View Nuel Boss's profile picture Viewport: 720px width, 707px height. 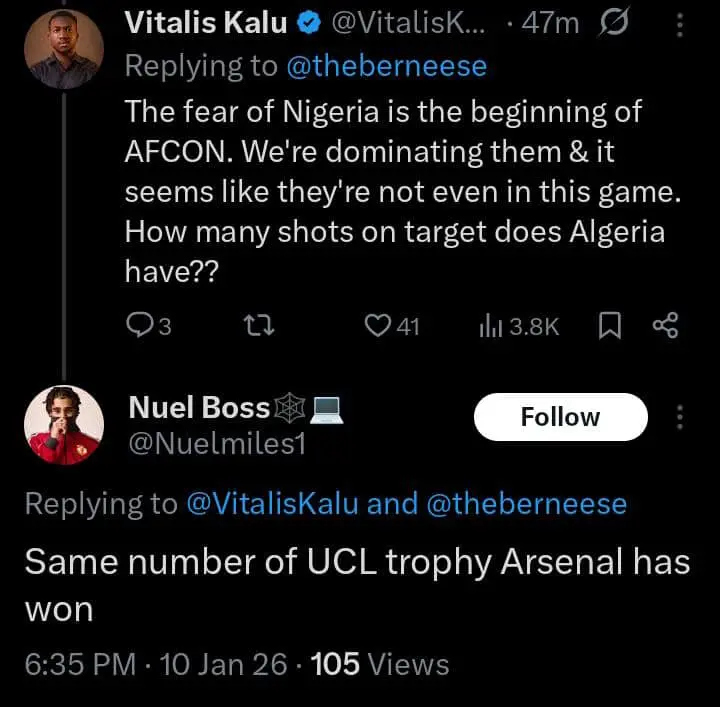coord(64,425)
